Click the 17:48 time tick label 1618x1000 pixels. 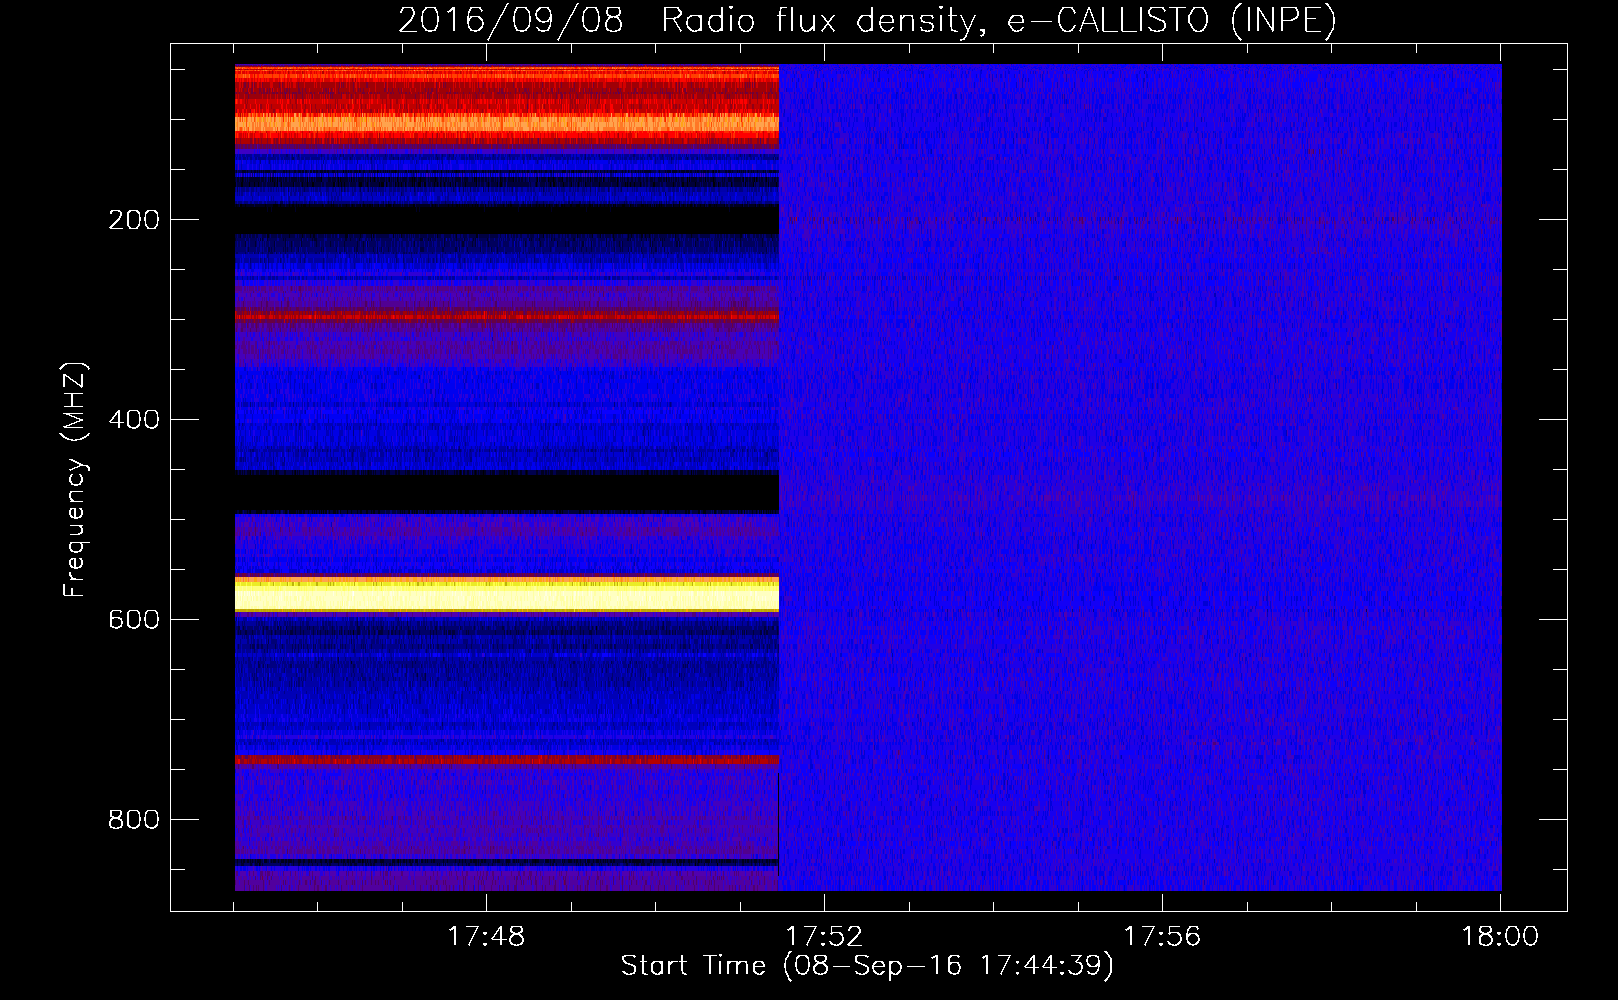(x=486, y=937)
